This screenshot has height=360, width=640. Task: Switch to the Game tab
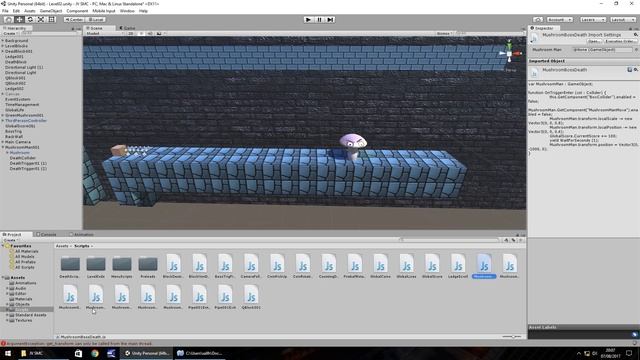(x=128, y=28)
